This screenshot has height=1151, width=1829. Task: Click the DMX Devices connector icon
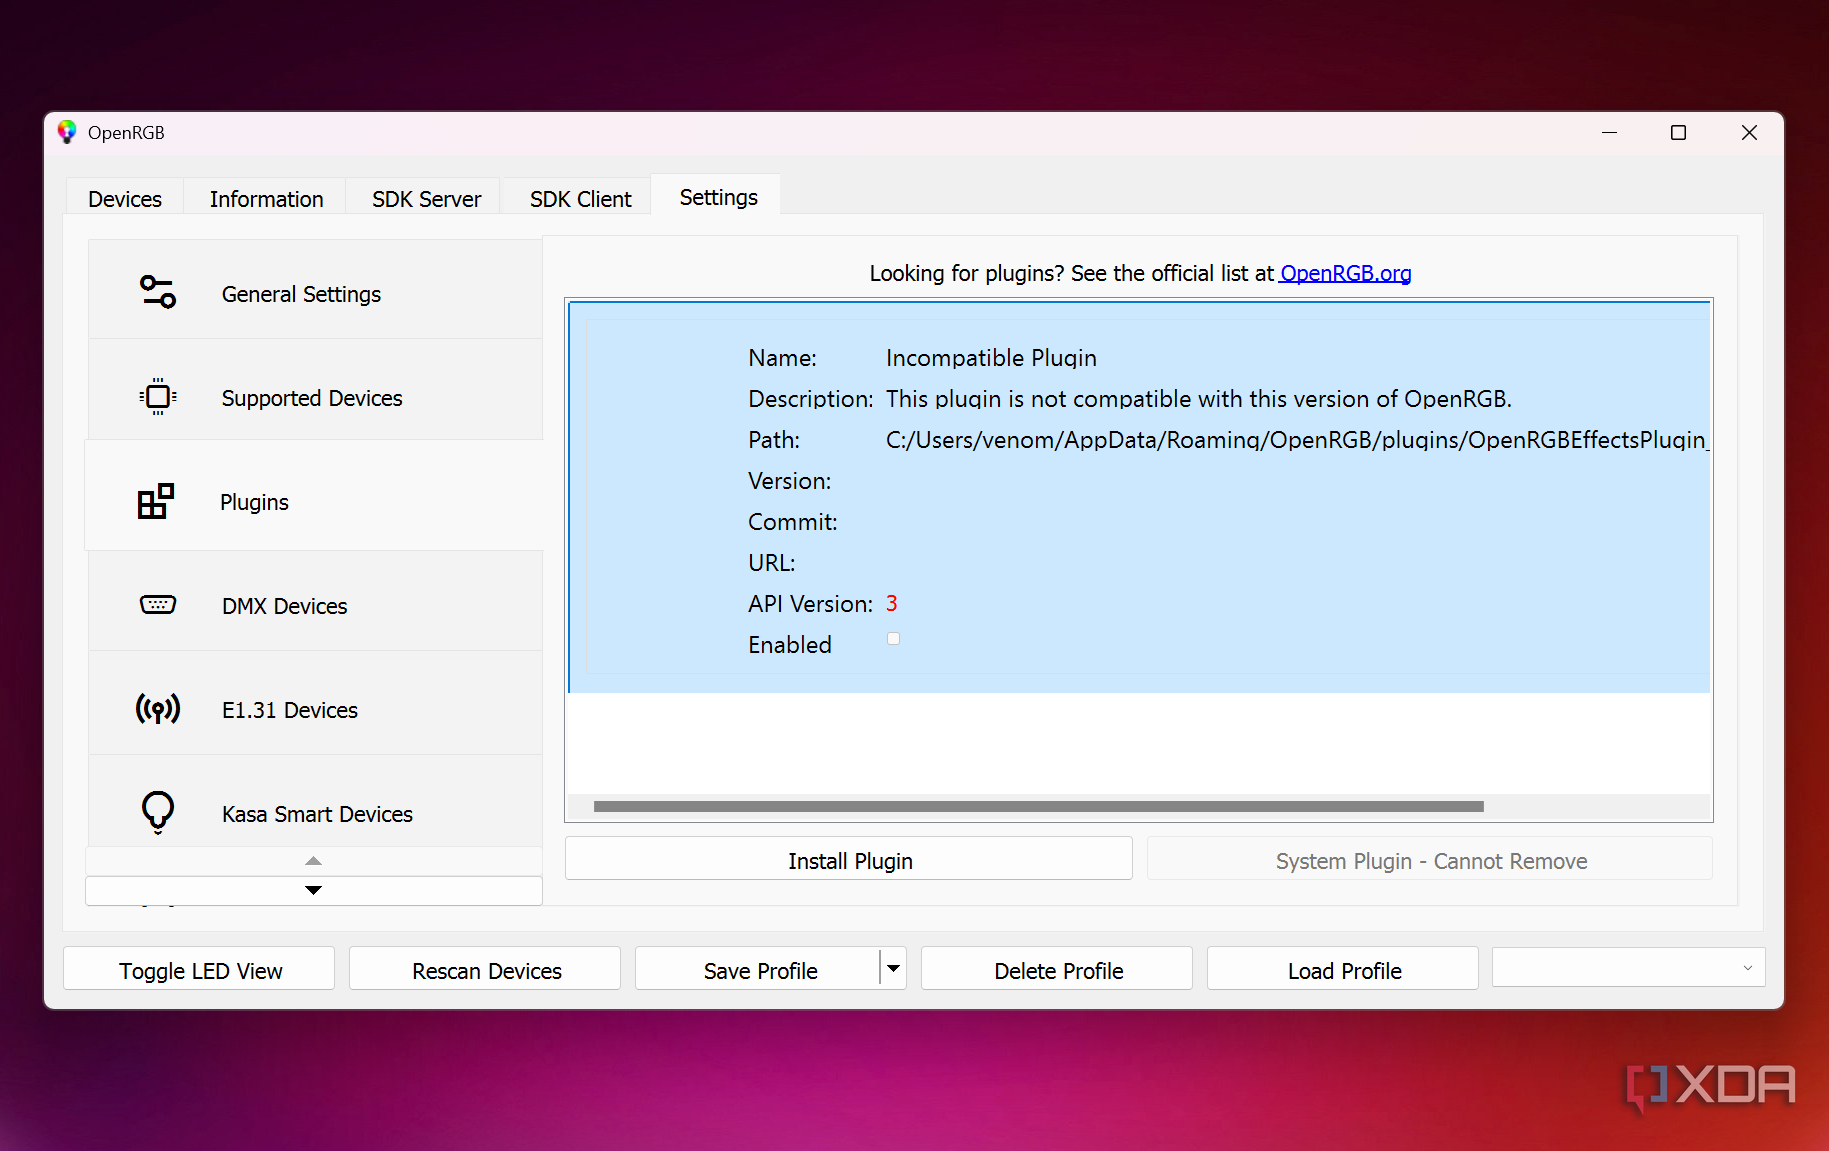(x=158, y=604)
